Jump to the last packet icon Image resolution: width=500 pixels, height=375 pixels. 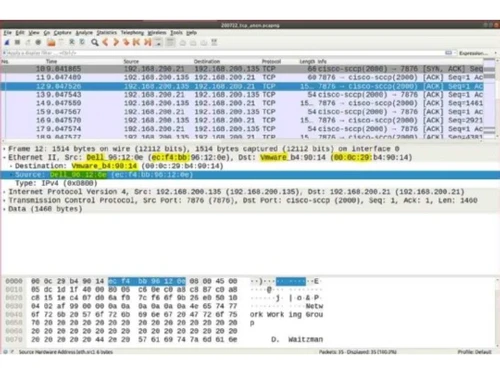147,42
